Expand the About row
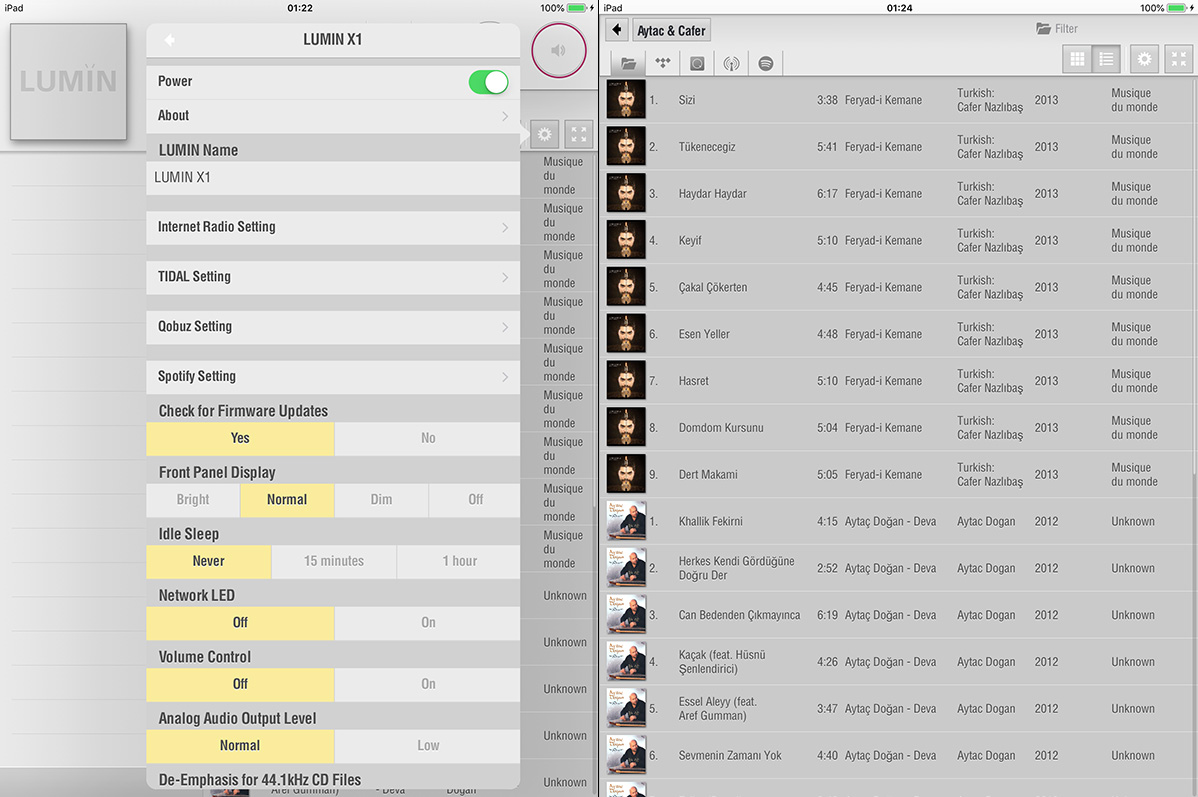This screenshot has width=1198, height=797. click(332, 116)
